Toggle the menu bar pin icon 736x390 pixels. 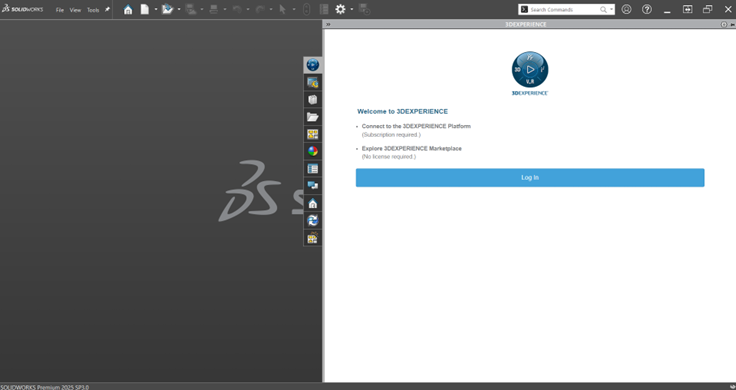click(107, 9)
